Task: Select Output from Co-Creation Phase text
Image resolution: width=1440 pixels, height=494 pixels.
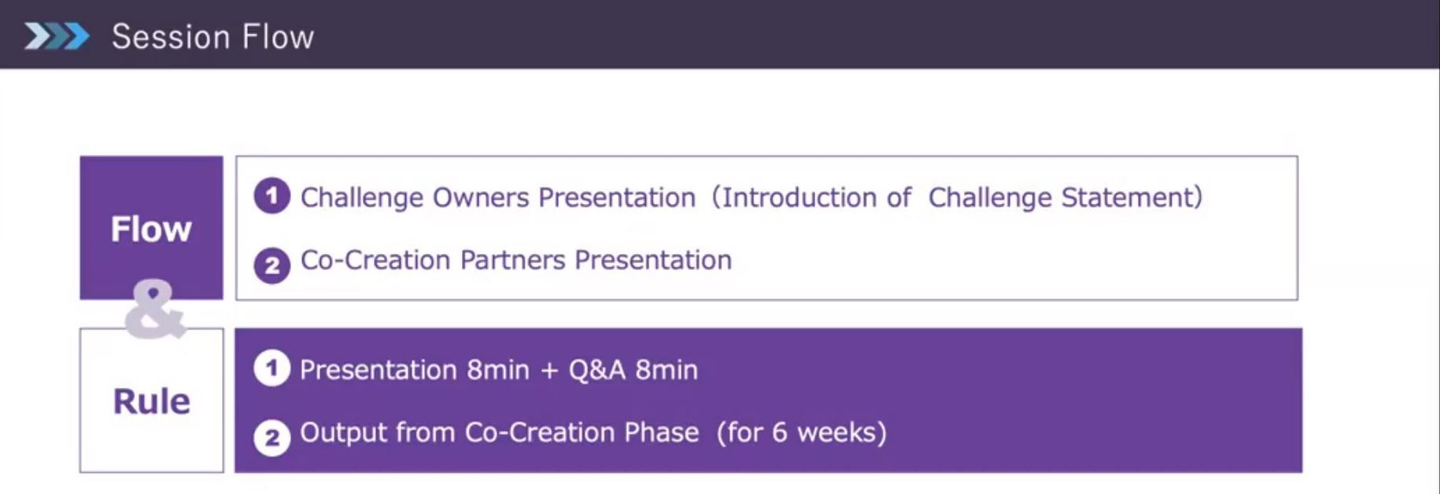Action: point(499,433)
